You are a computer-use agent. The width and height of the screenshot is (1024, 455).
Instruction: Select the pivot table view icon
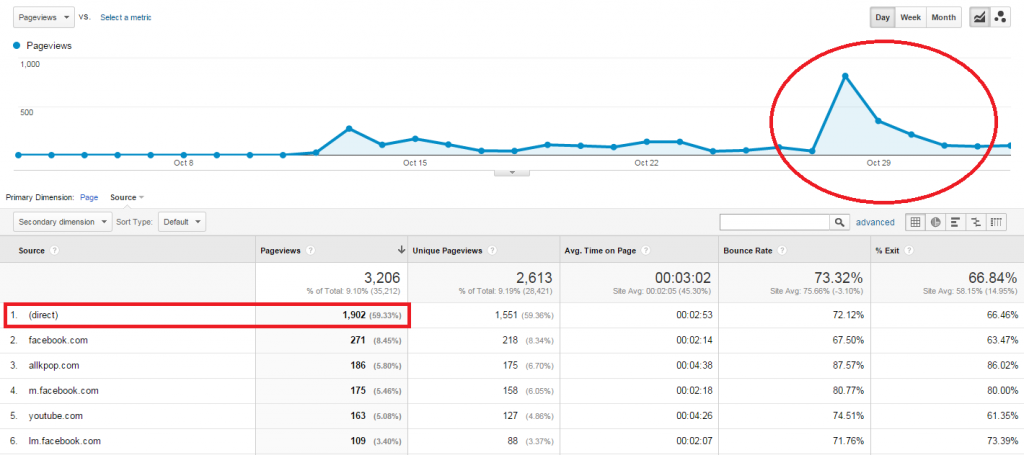tap(996, 222)
